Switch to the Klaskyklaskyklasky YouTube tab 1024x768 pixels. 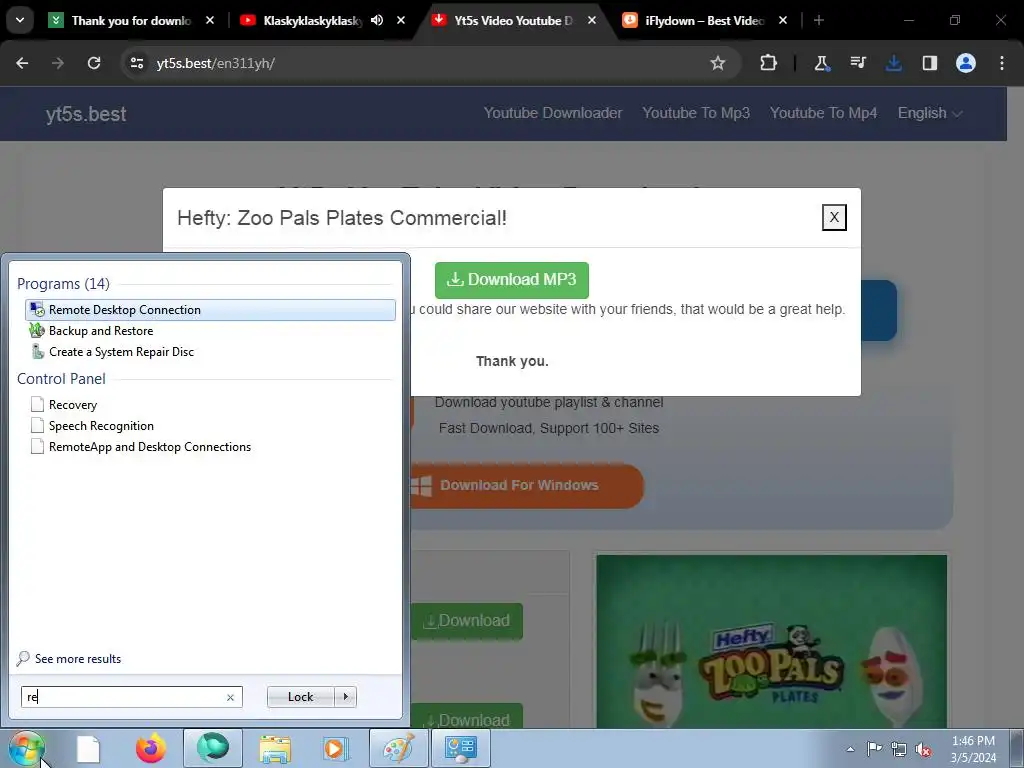[312, 21]
